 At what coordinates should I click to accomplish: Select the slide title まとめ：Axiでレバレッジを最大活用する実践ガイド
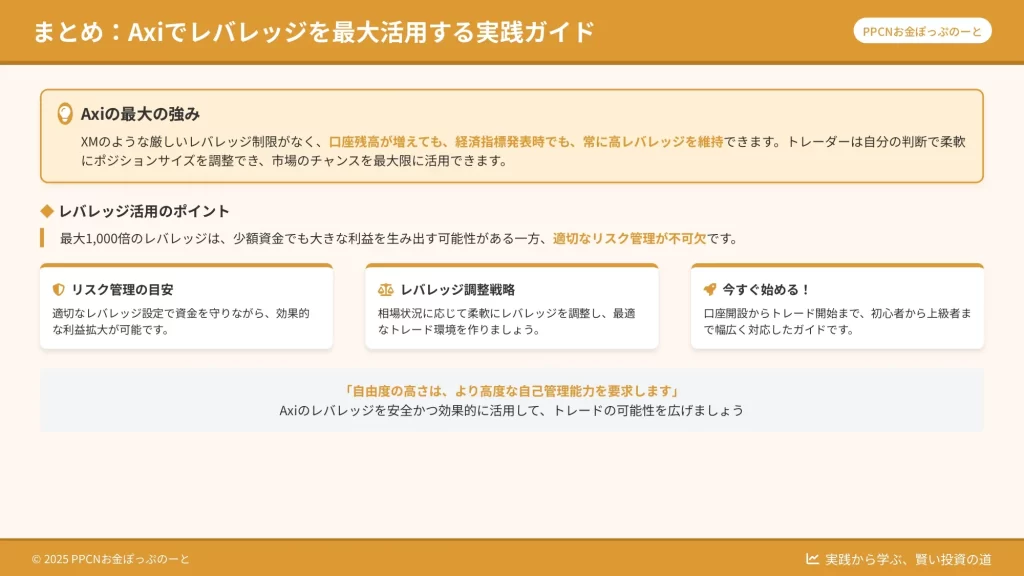pos(313,31)
